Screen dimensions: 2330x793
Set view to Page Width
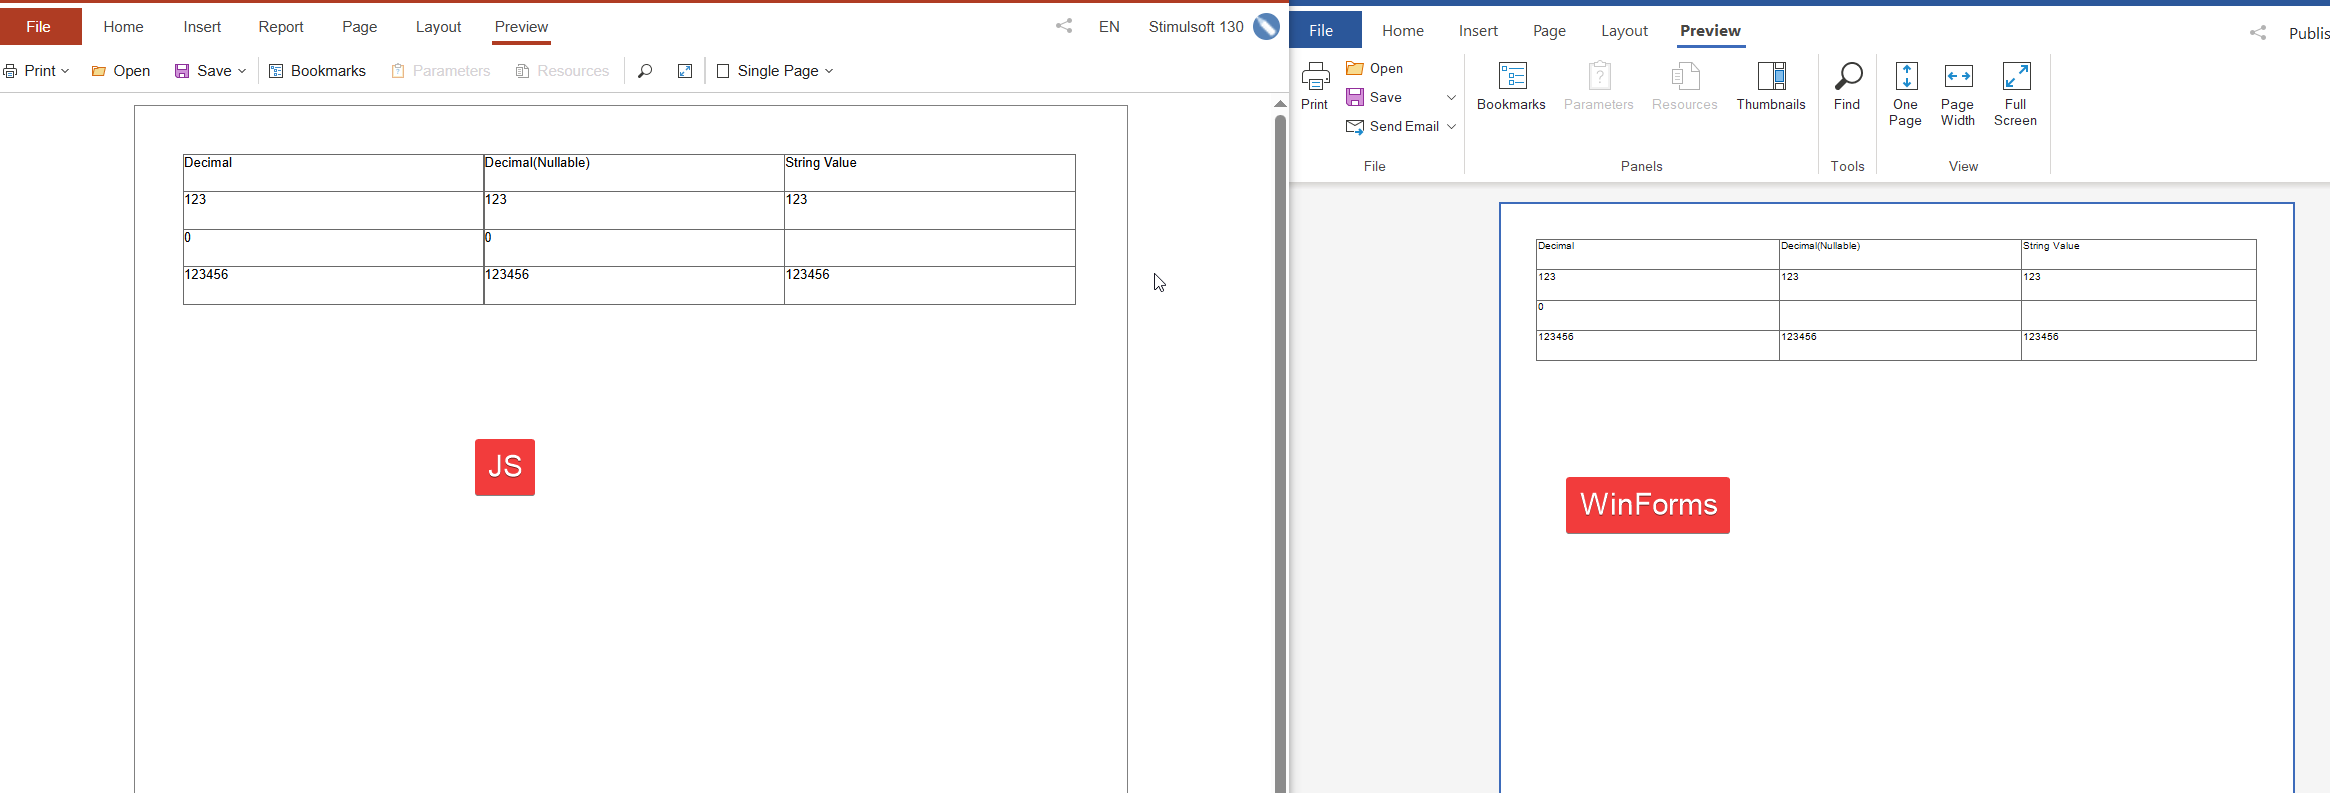click(x=1957, y=94)
